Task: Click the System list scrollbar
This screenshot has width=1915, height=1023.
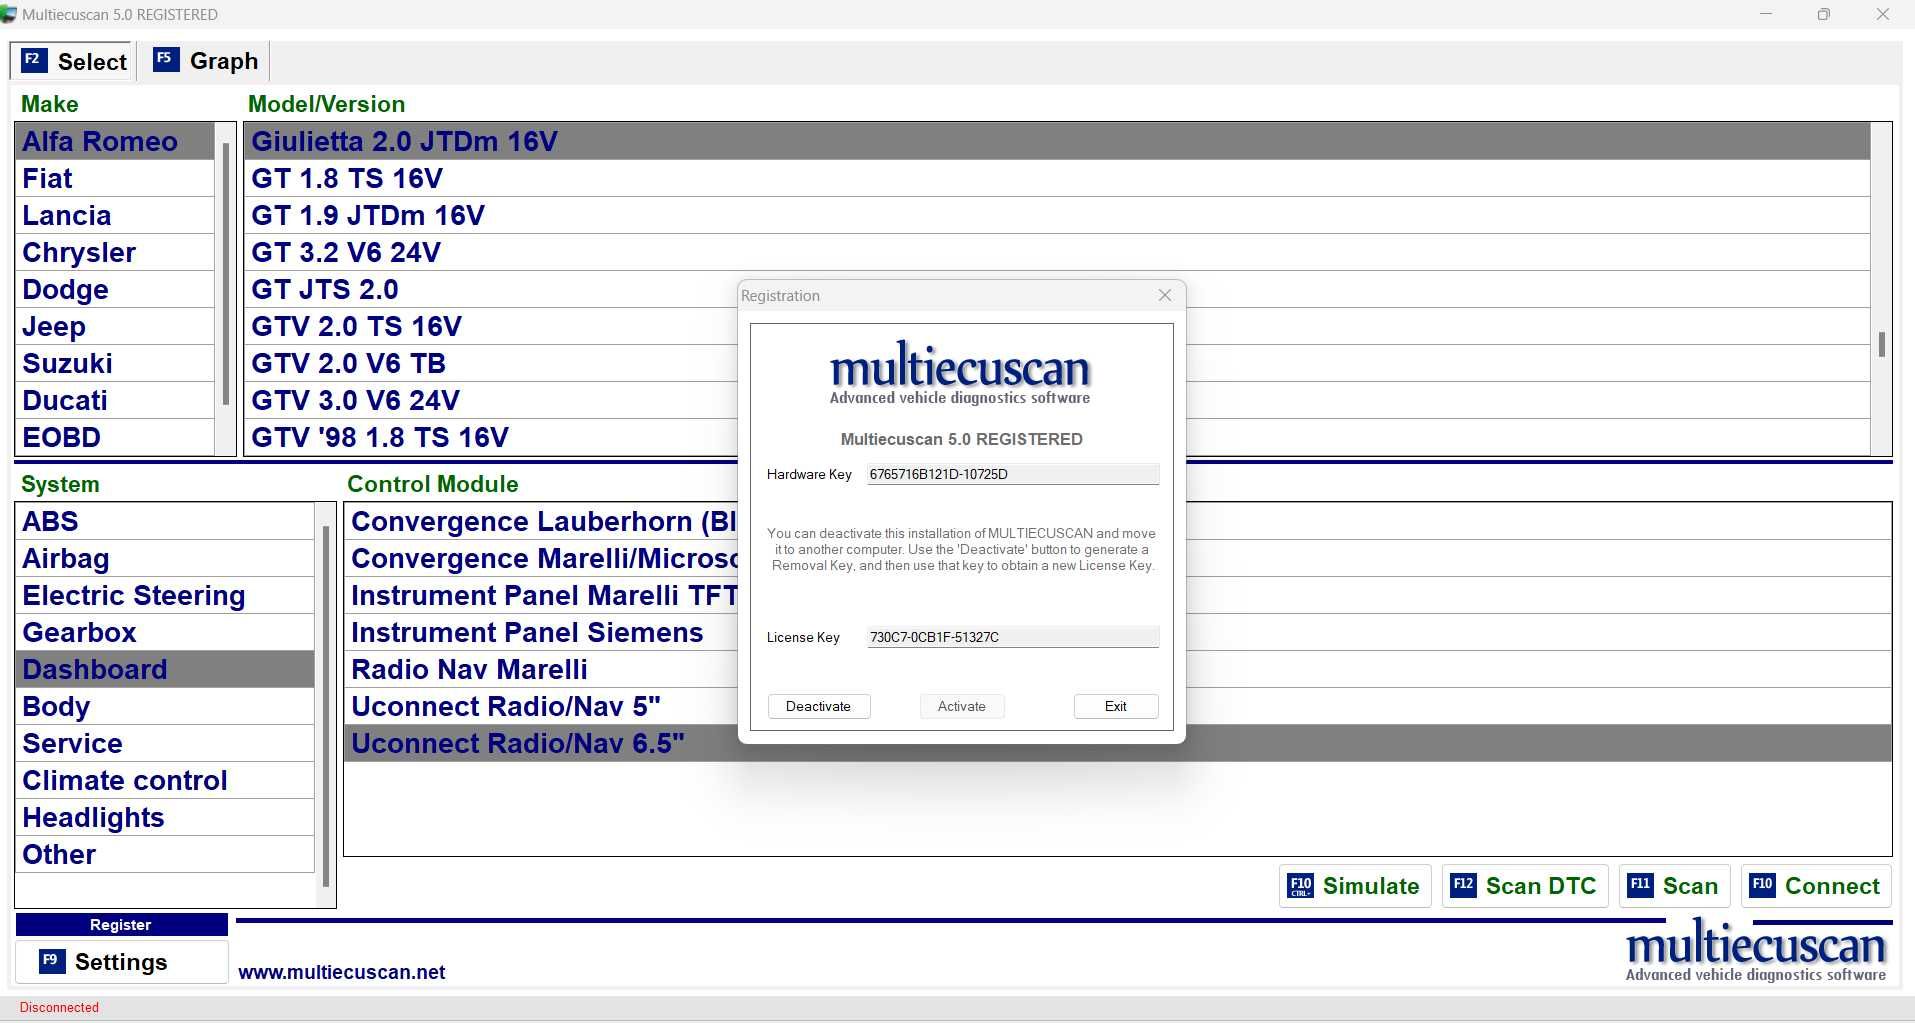Action: [326, 706]
